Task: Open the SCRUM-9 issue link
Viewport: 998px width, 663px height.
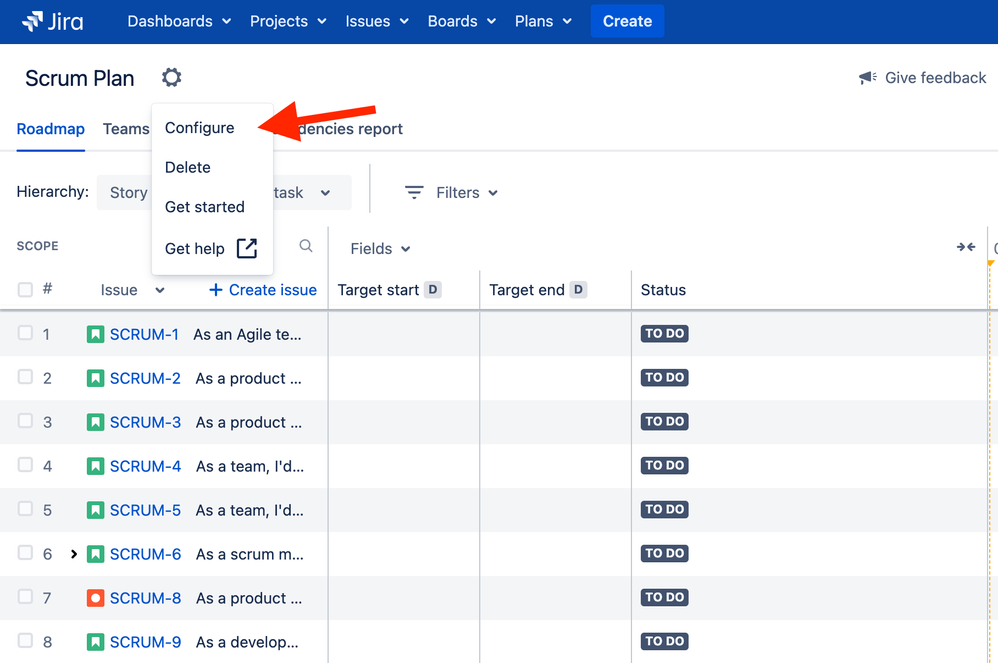Action: click(145, 642)
